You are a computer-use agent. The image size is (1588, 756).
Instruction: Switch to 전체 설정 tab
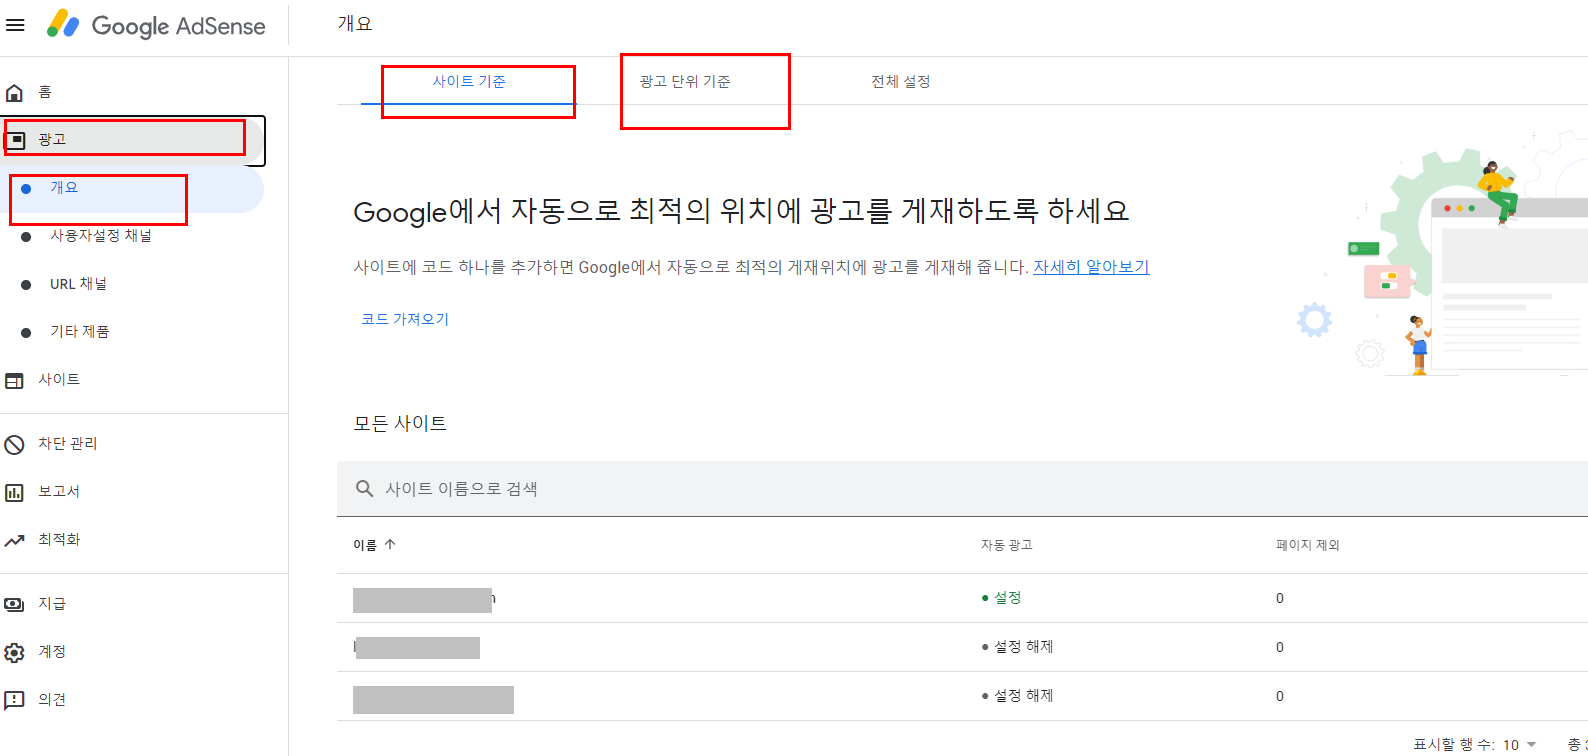pyautogui.click(x=901, y=82)
